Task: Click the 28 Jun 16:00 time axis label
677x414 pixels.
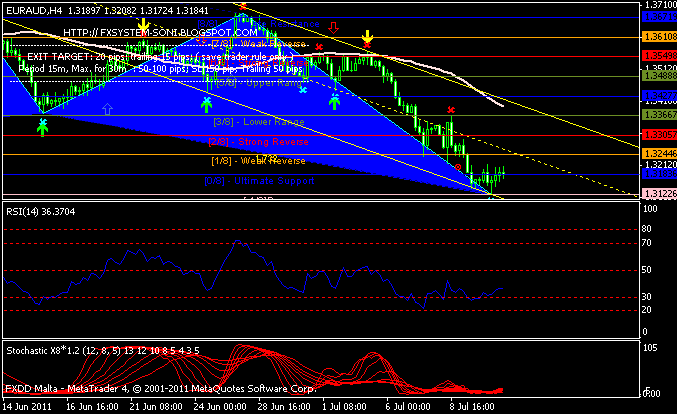Action: click(281, 407)
